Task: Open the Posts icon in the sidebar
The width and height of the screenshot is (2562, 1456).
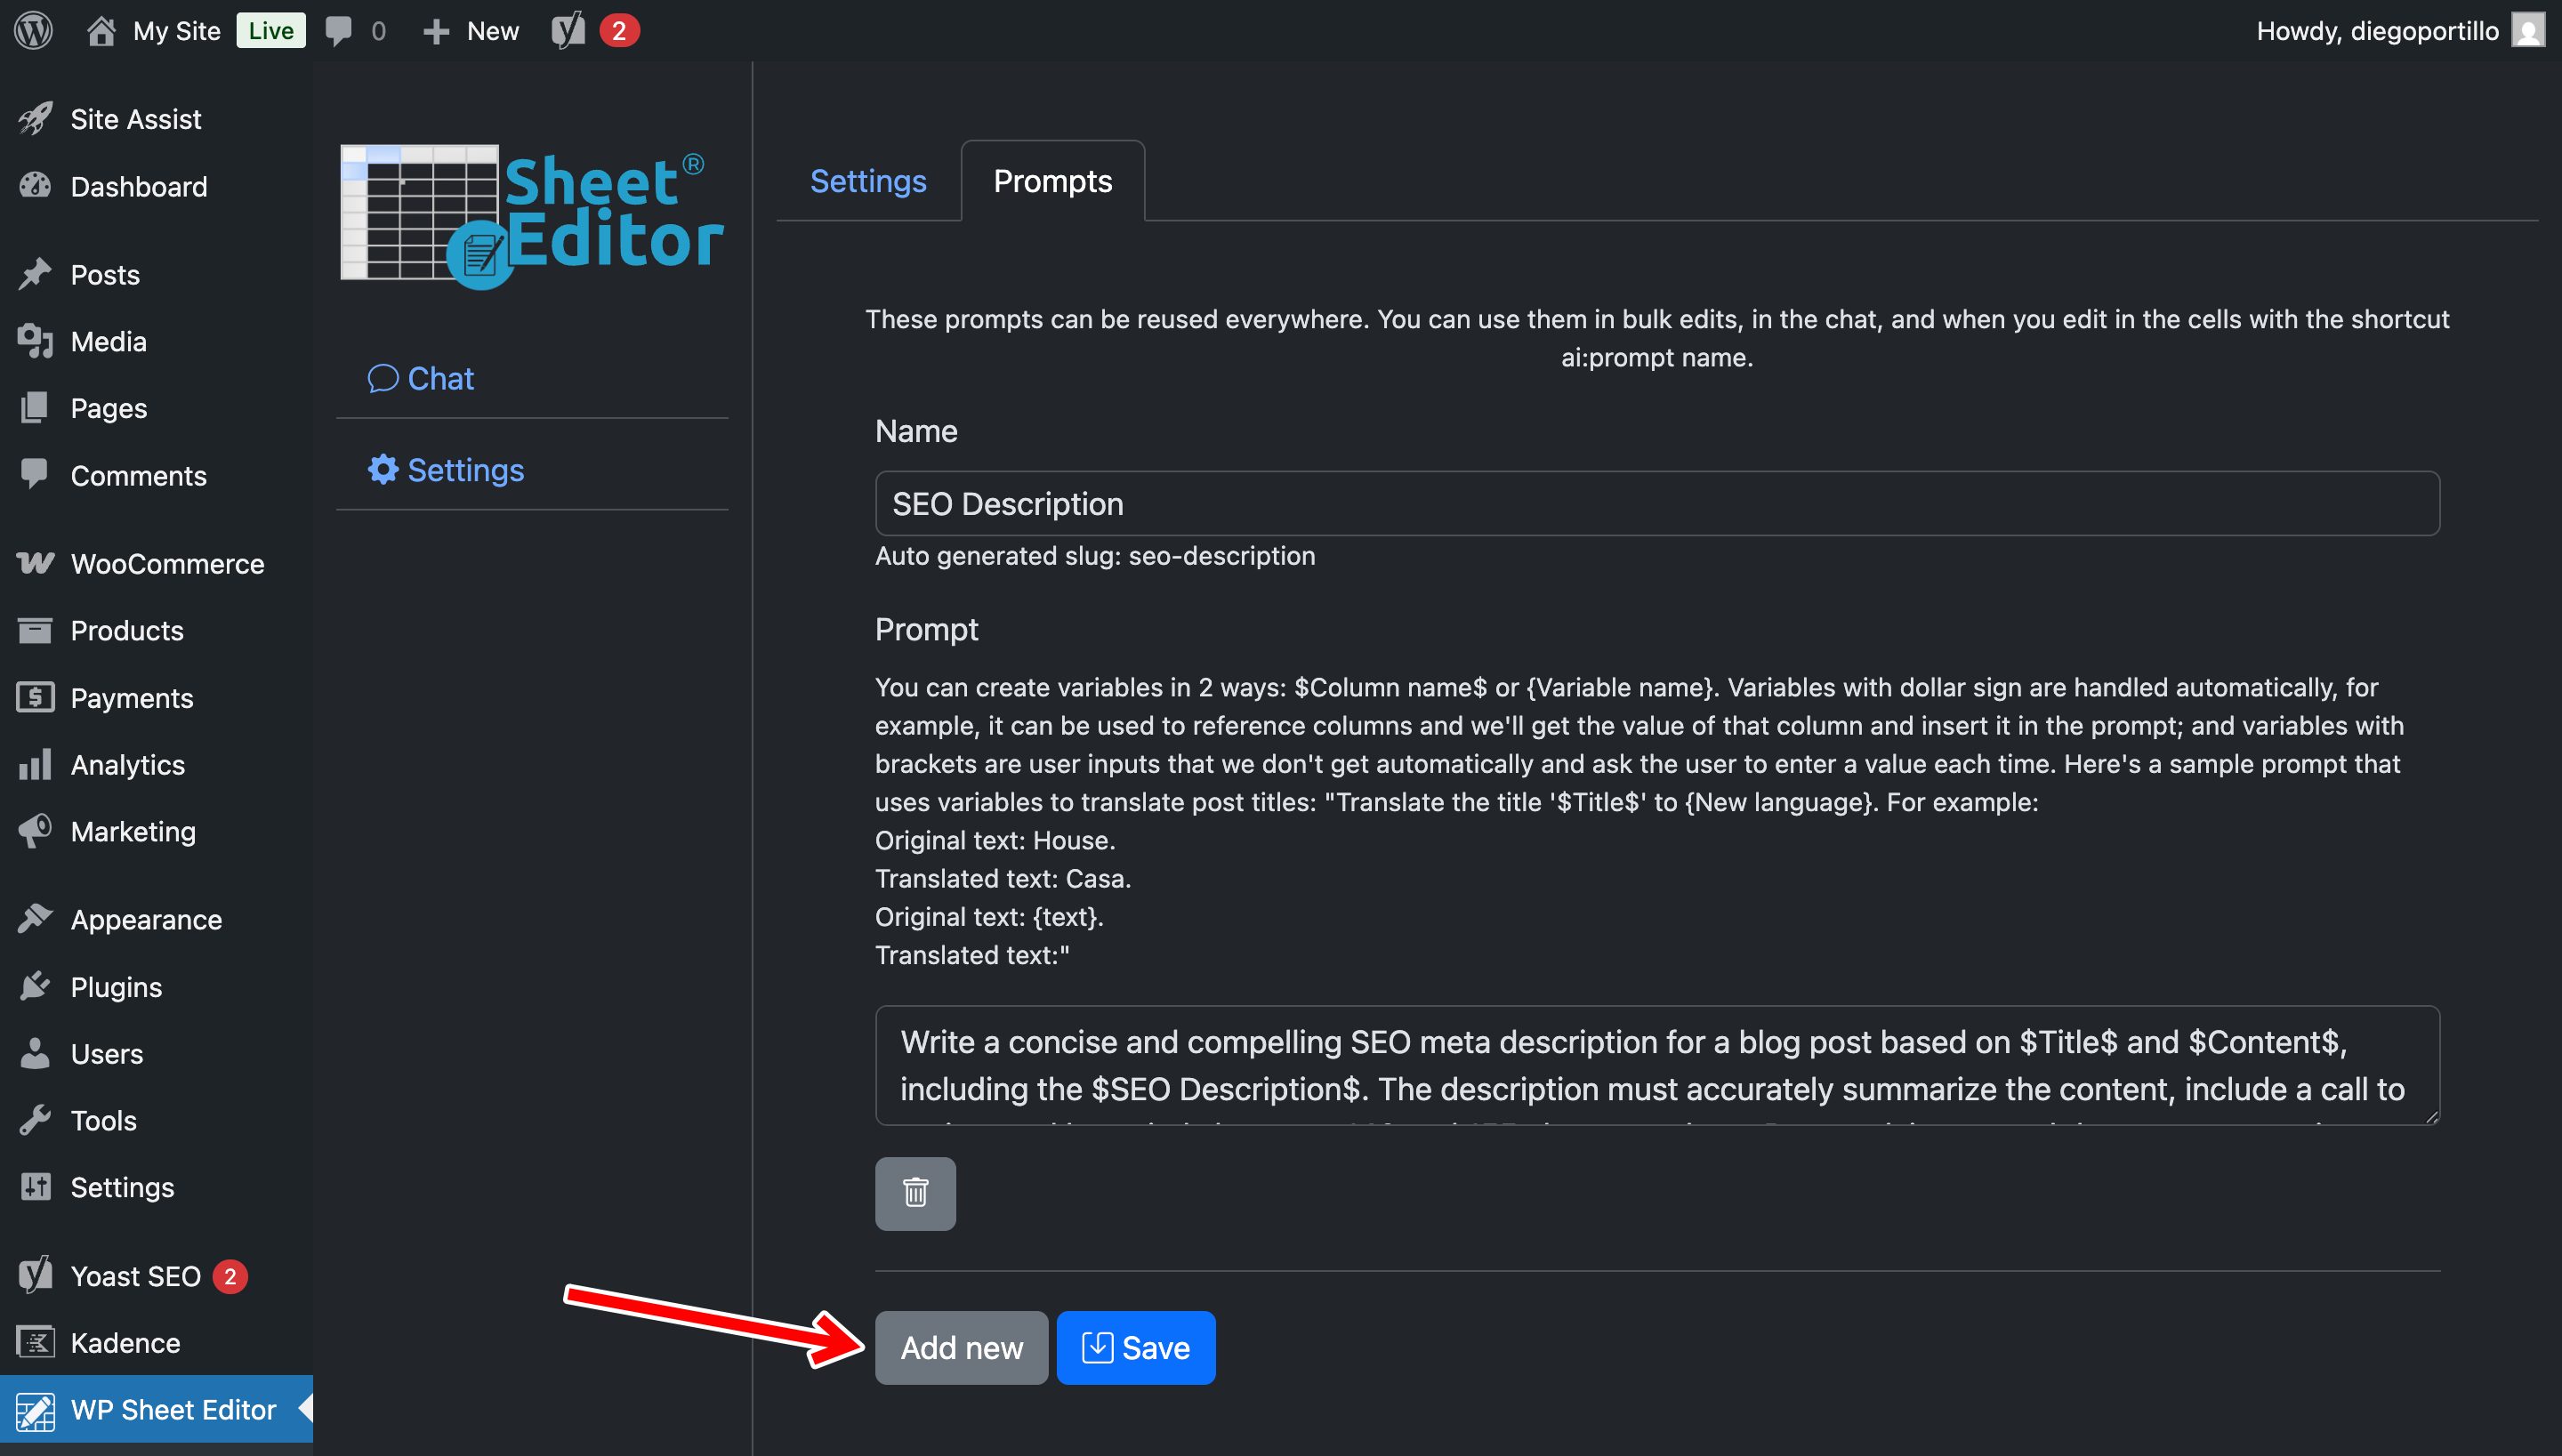Action: 36,273
